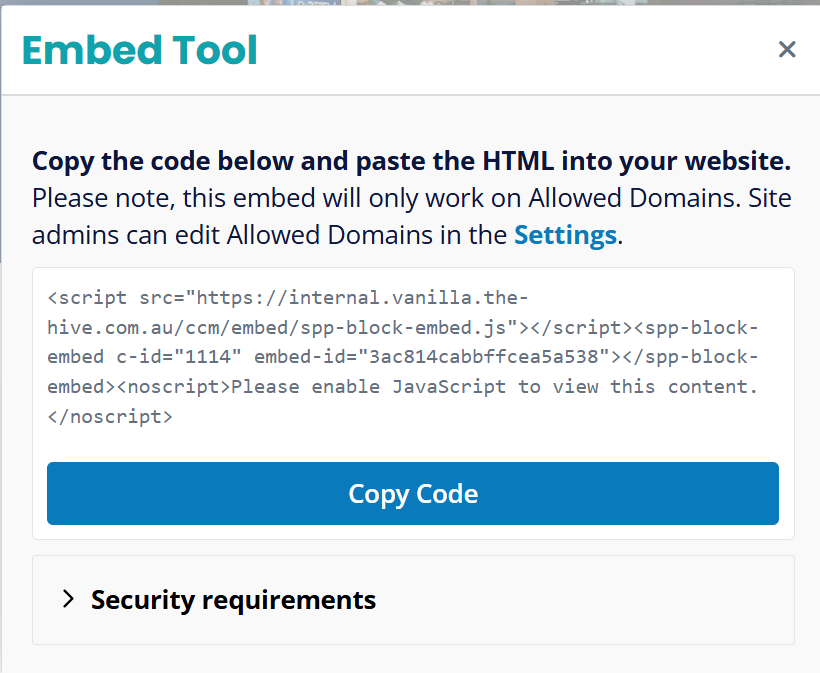
Task: Open the Settings link
Action: 565,235
